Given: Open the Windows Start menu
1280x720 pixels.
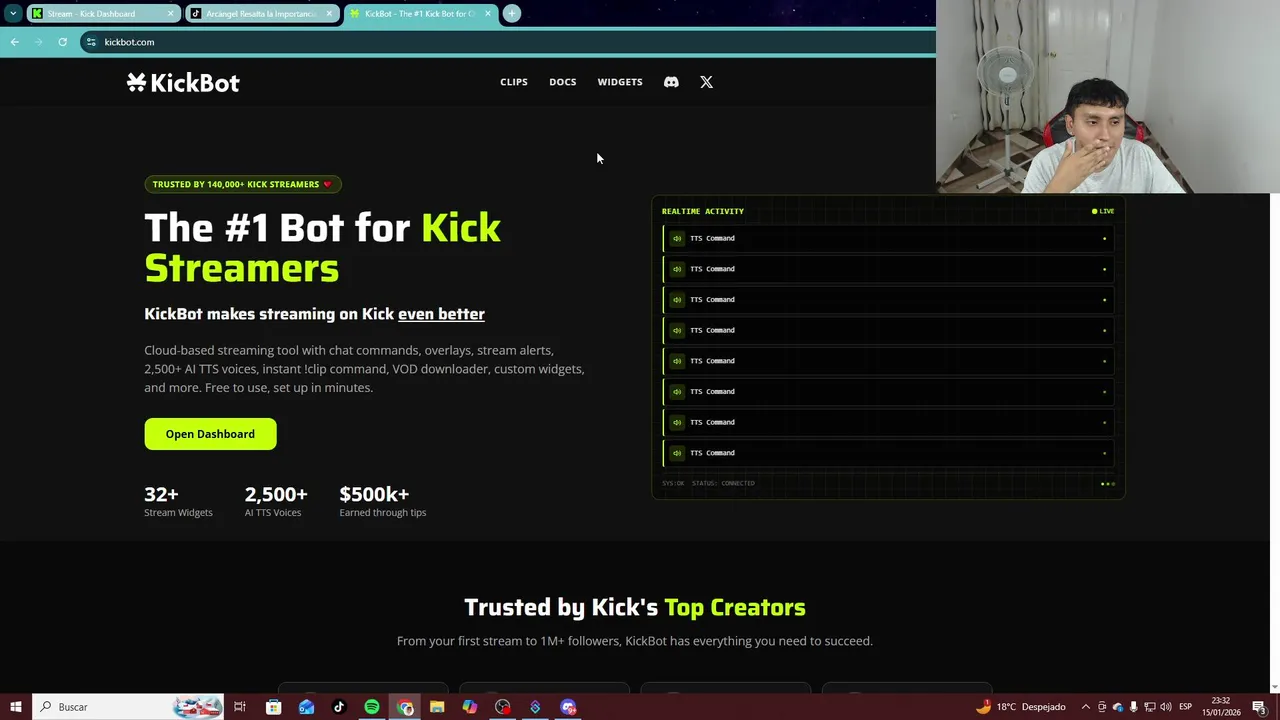Looking at the screenshot, I should 15,707.
